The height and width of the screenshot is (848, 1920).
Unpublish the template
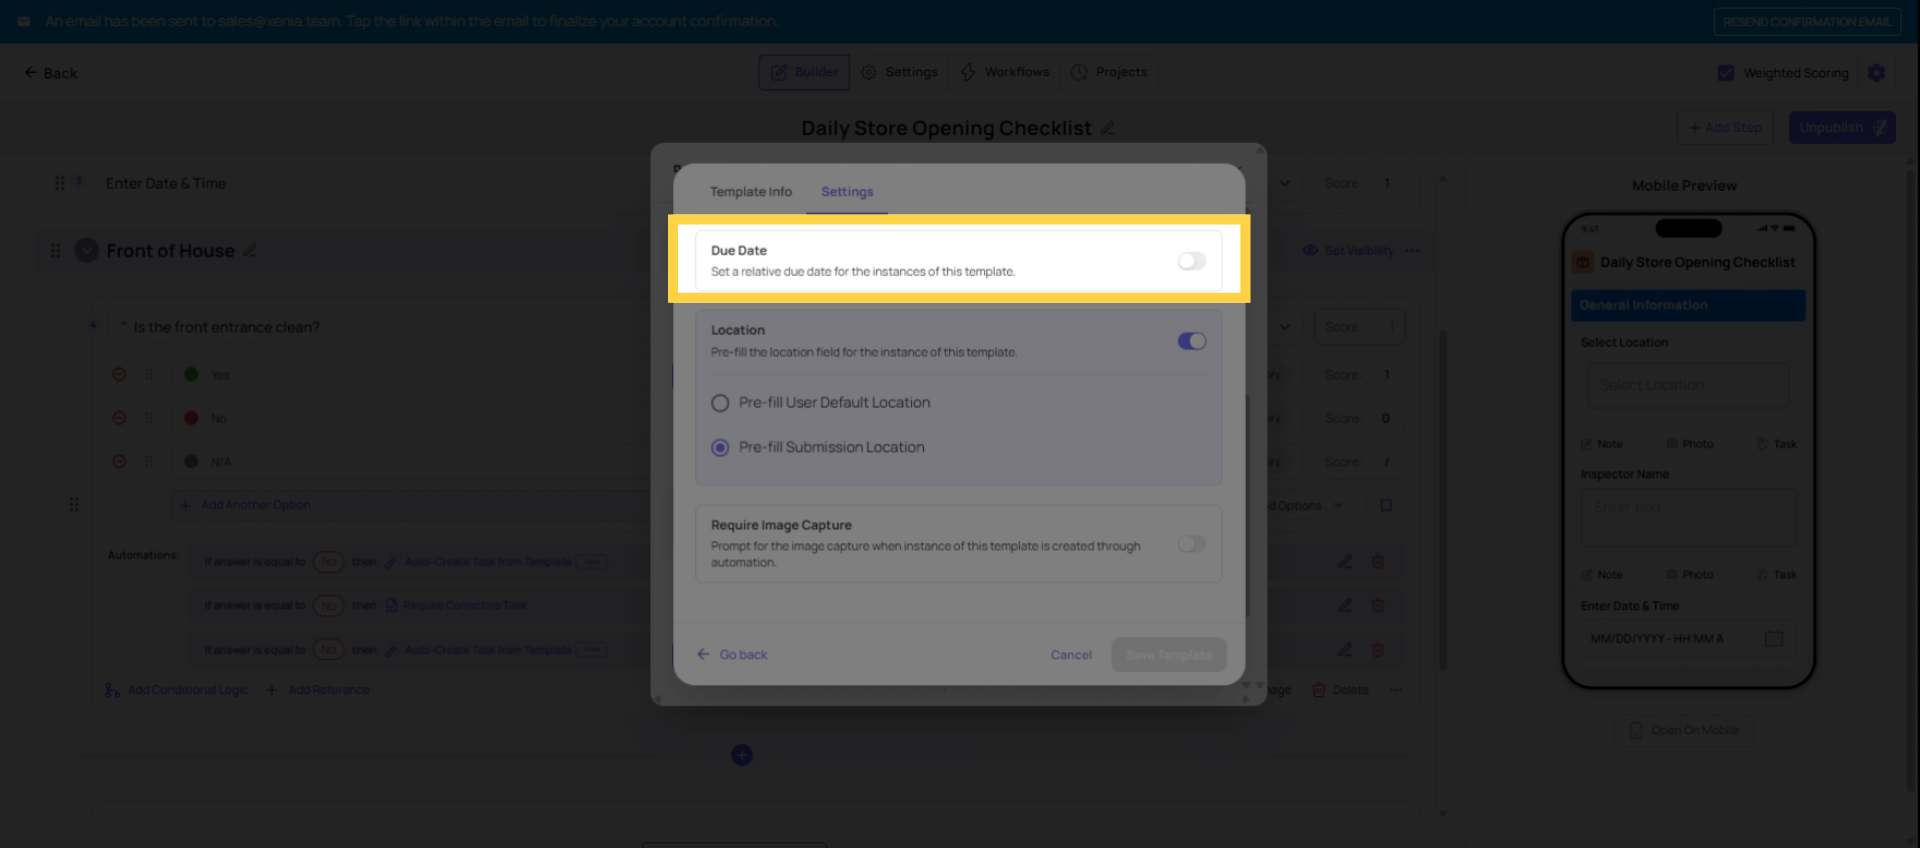[1842, 128]
